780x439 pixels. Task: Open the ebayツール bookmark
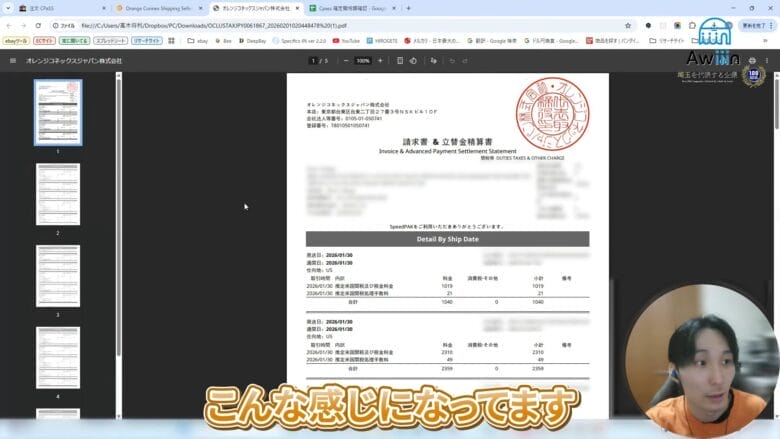point(16,41)
